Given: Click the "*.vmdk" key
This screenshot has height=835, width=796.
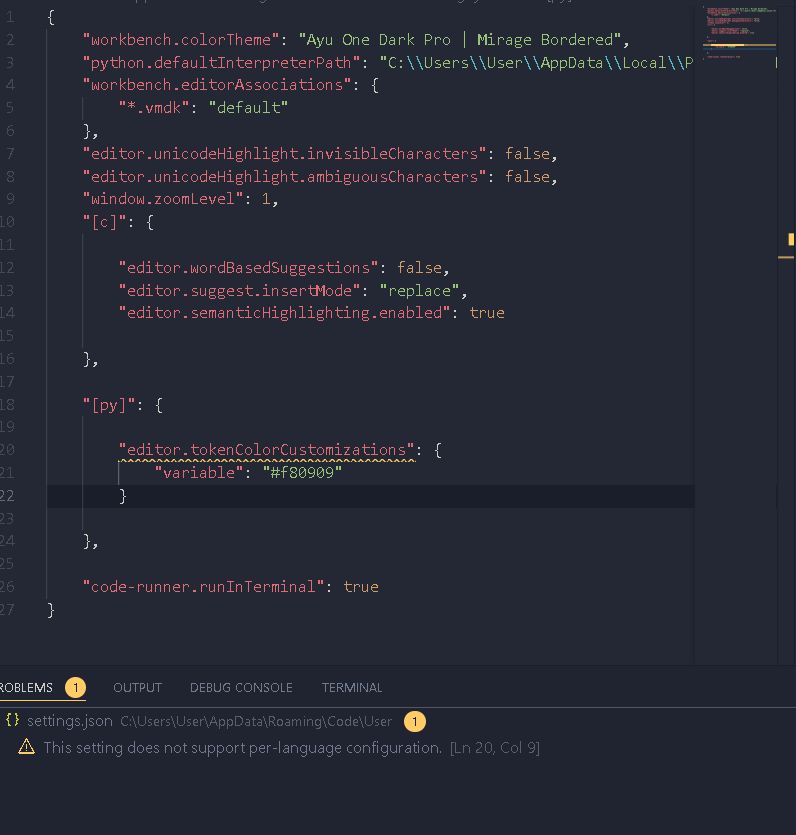Looking at the screenshot, I should [154, 108].
